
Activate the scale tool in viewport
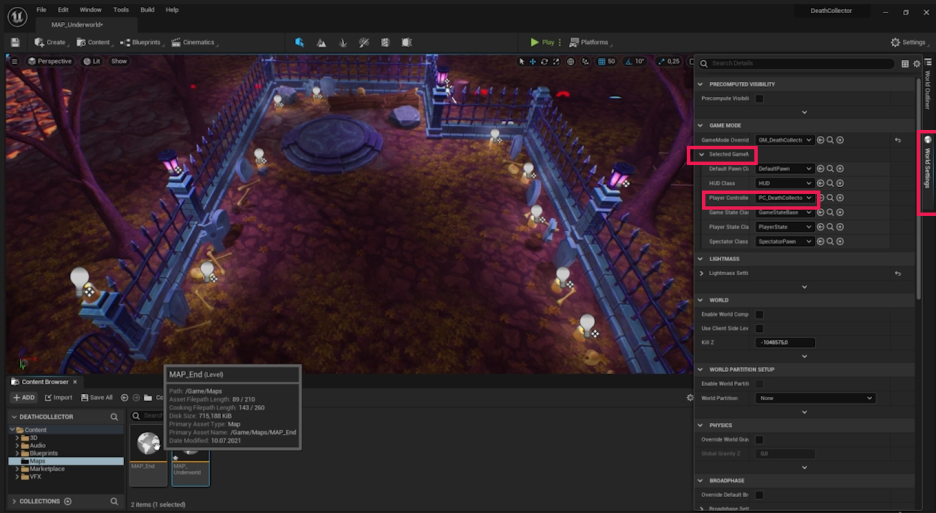pyautogui.click(x=556, y=62)
